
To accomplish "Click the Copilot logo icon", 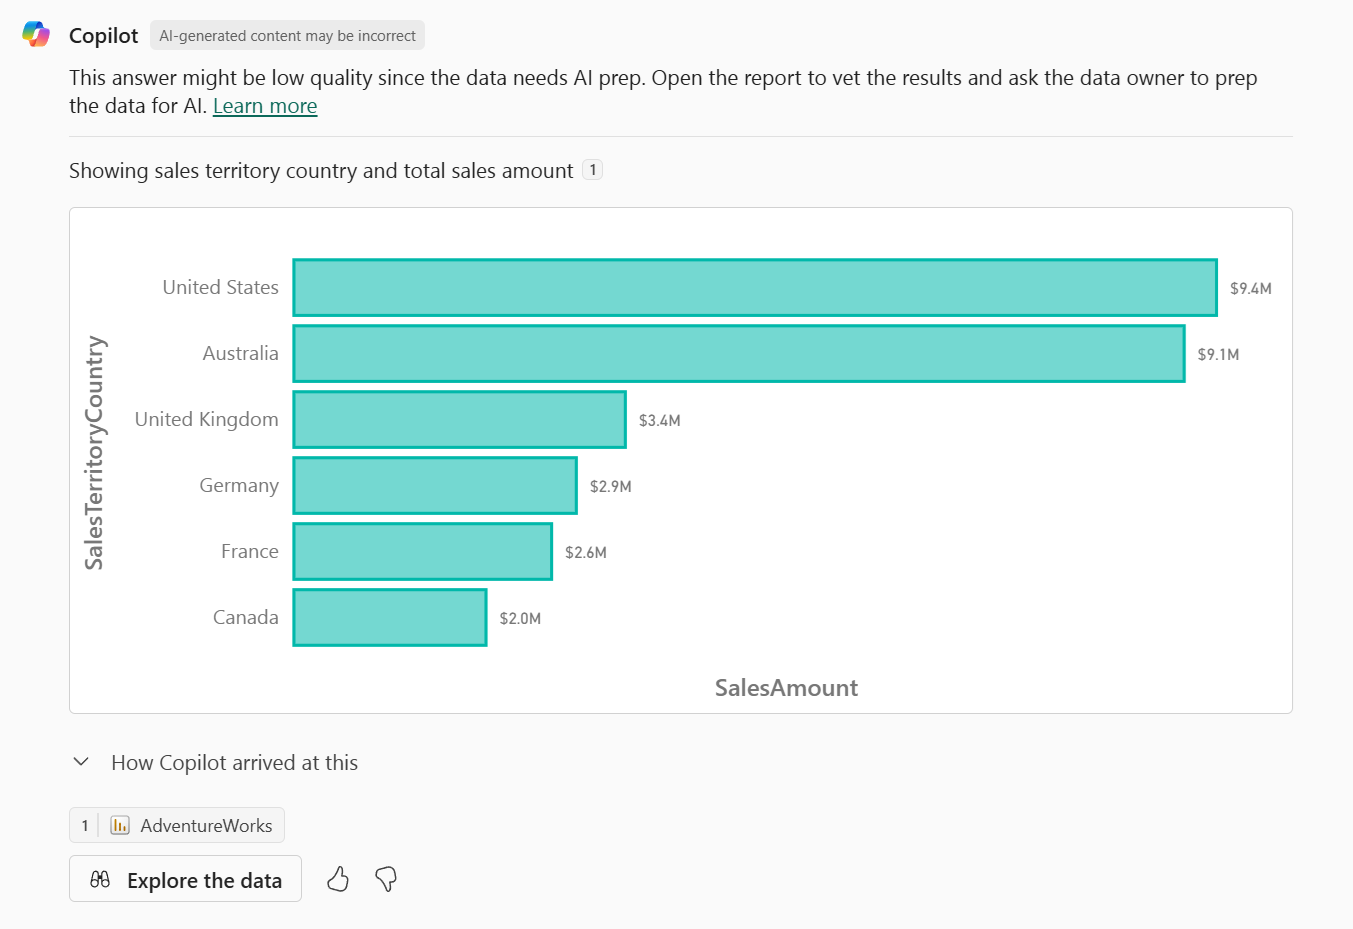I will tap(36, 34).
